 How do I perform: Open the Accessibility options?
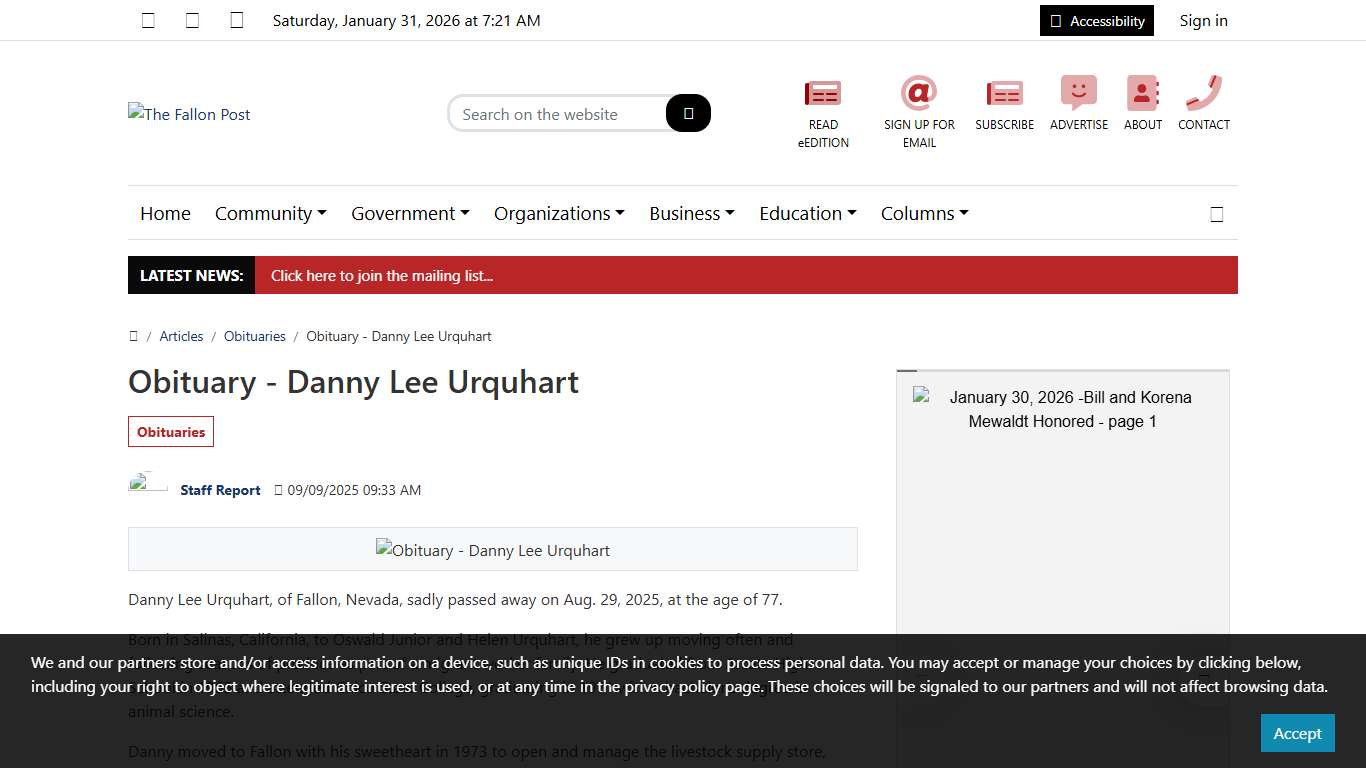point(1096,20)
